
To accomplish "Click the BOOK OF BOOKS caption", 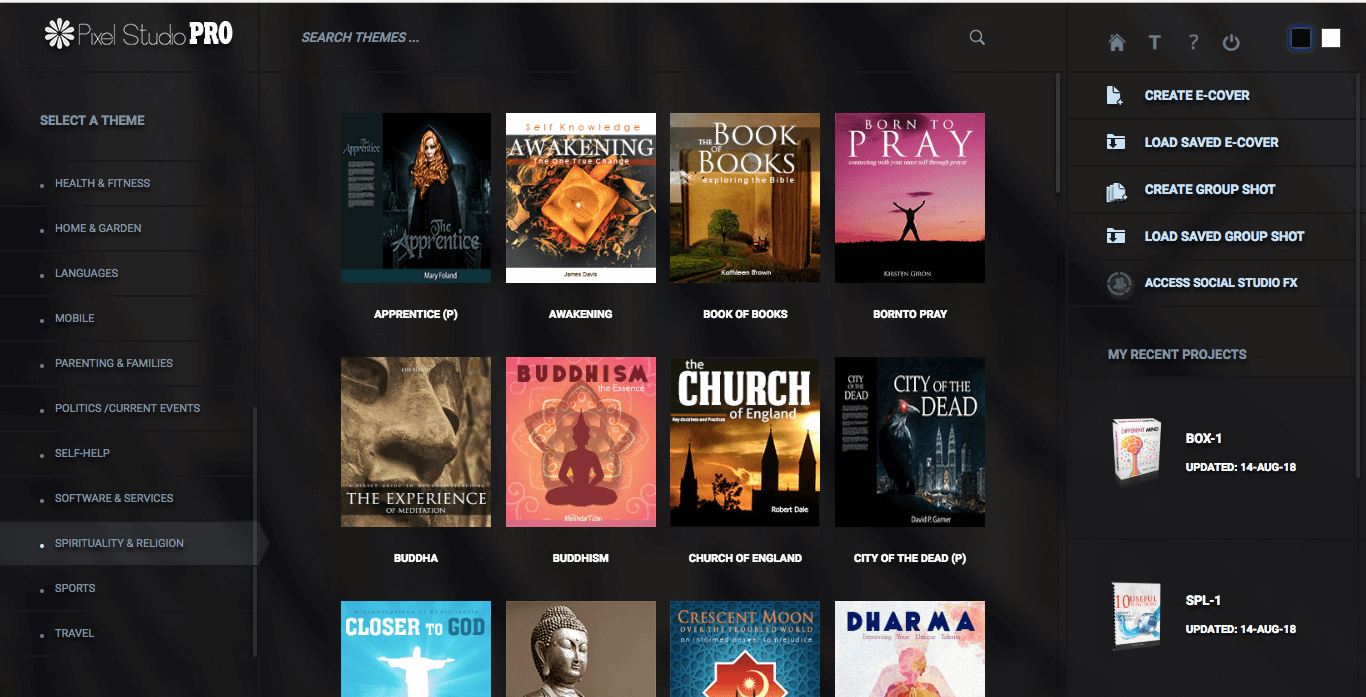I will coord(745,314).
